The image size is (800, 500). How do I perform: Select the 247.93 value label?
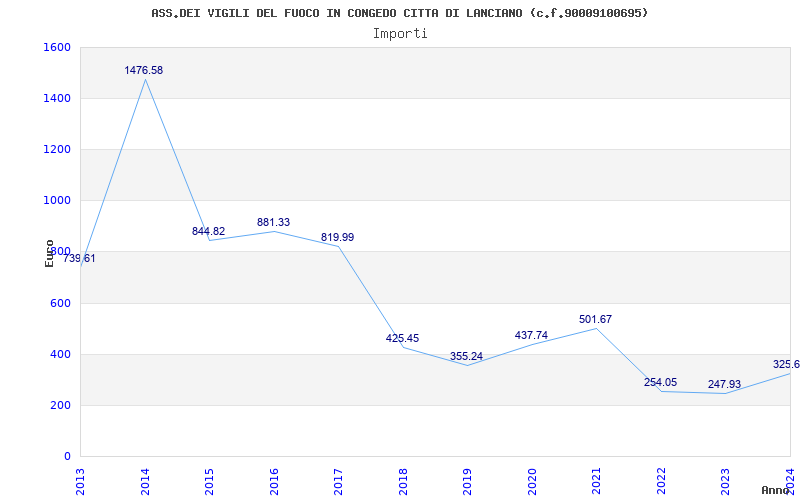(x=724, y=384)
